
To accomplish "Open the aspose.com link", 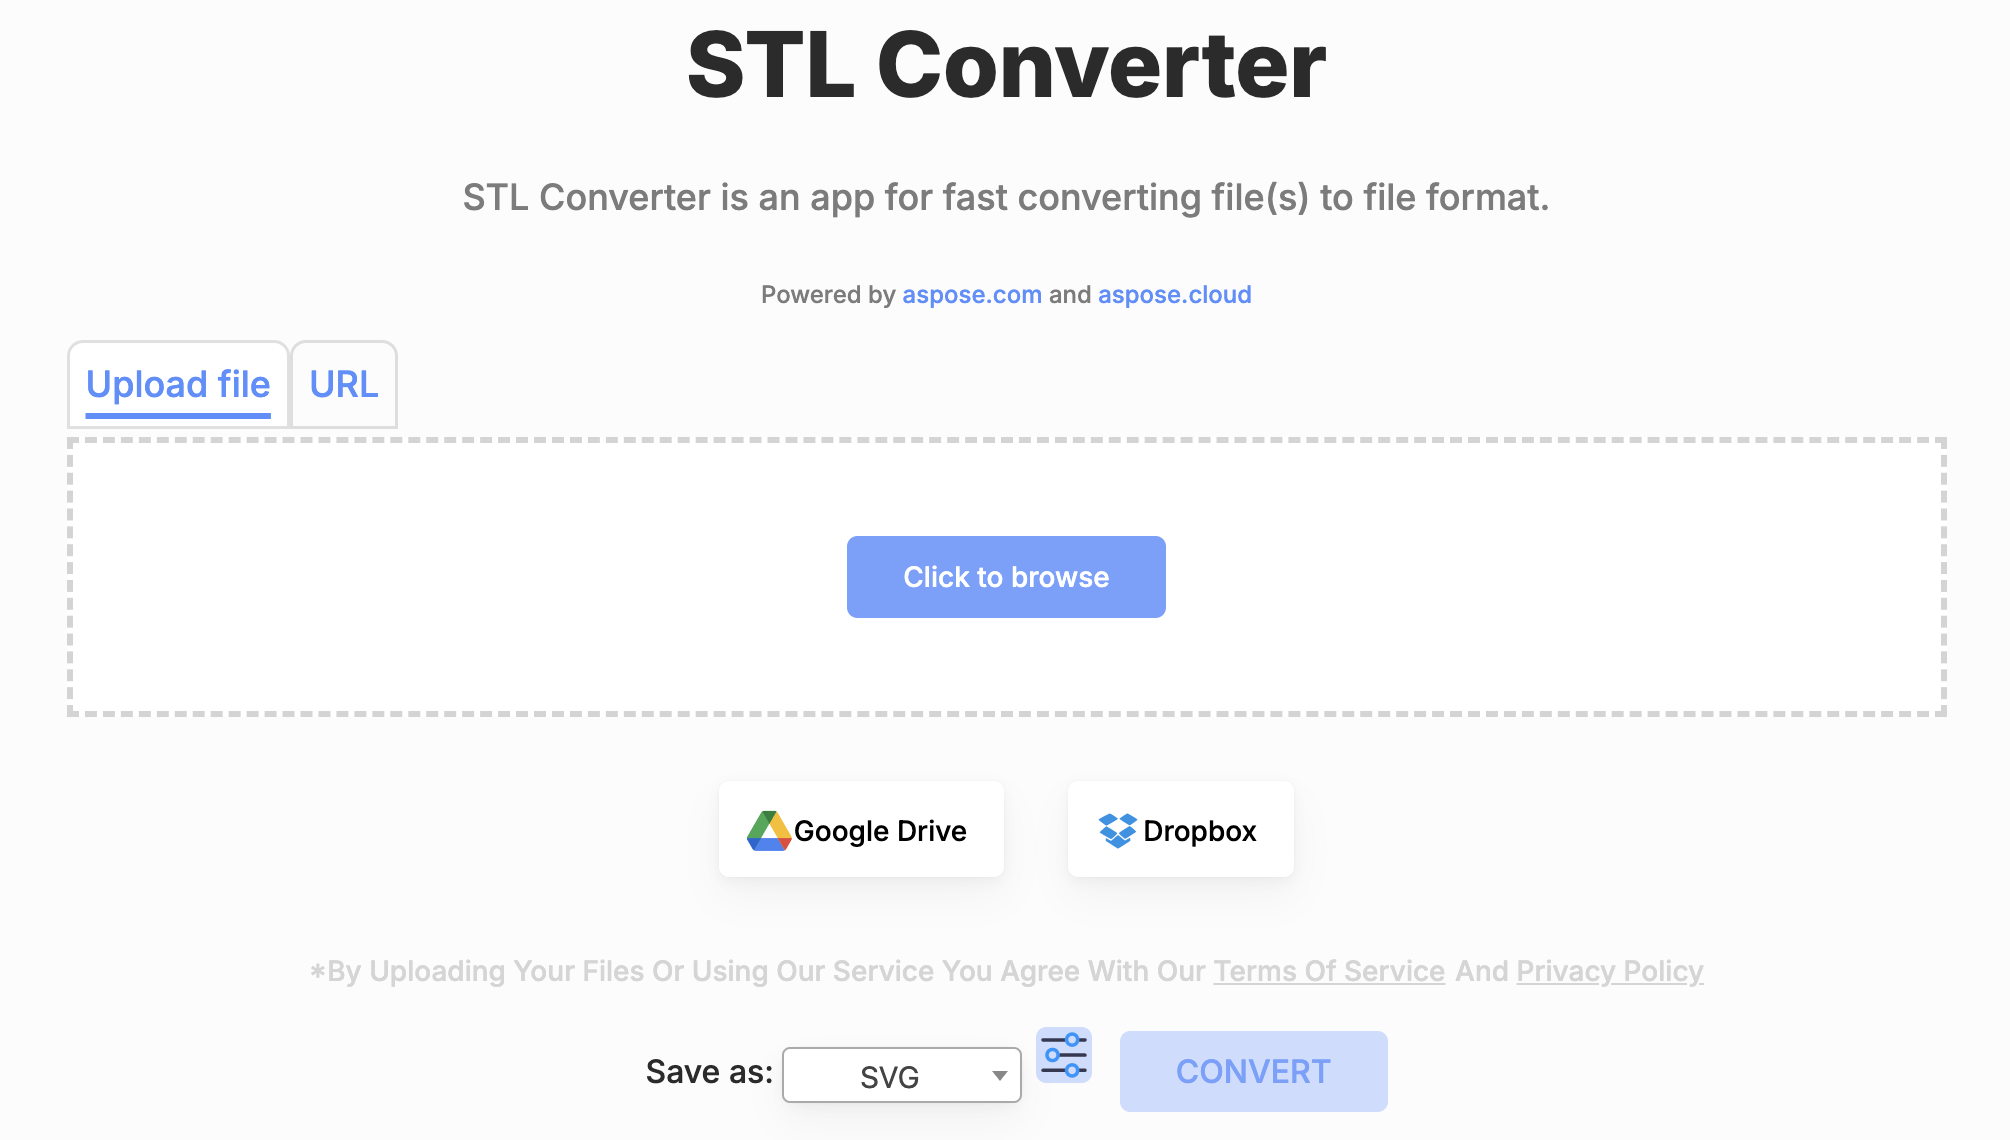I will click(970, 293).
